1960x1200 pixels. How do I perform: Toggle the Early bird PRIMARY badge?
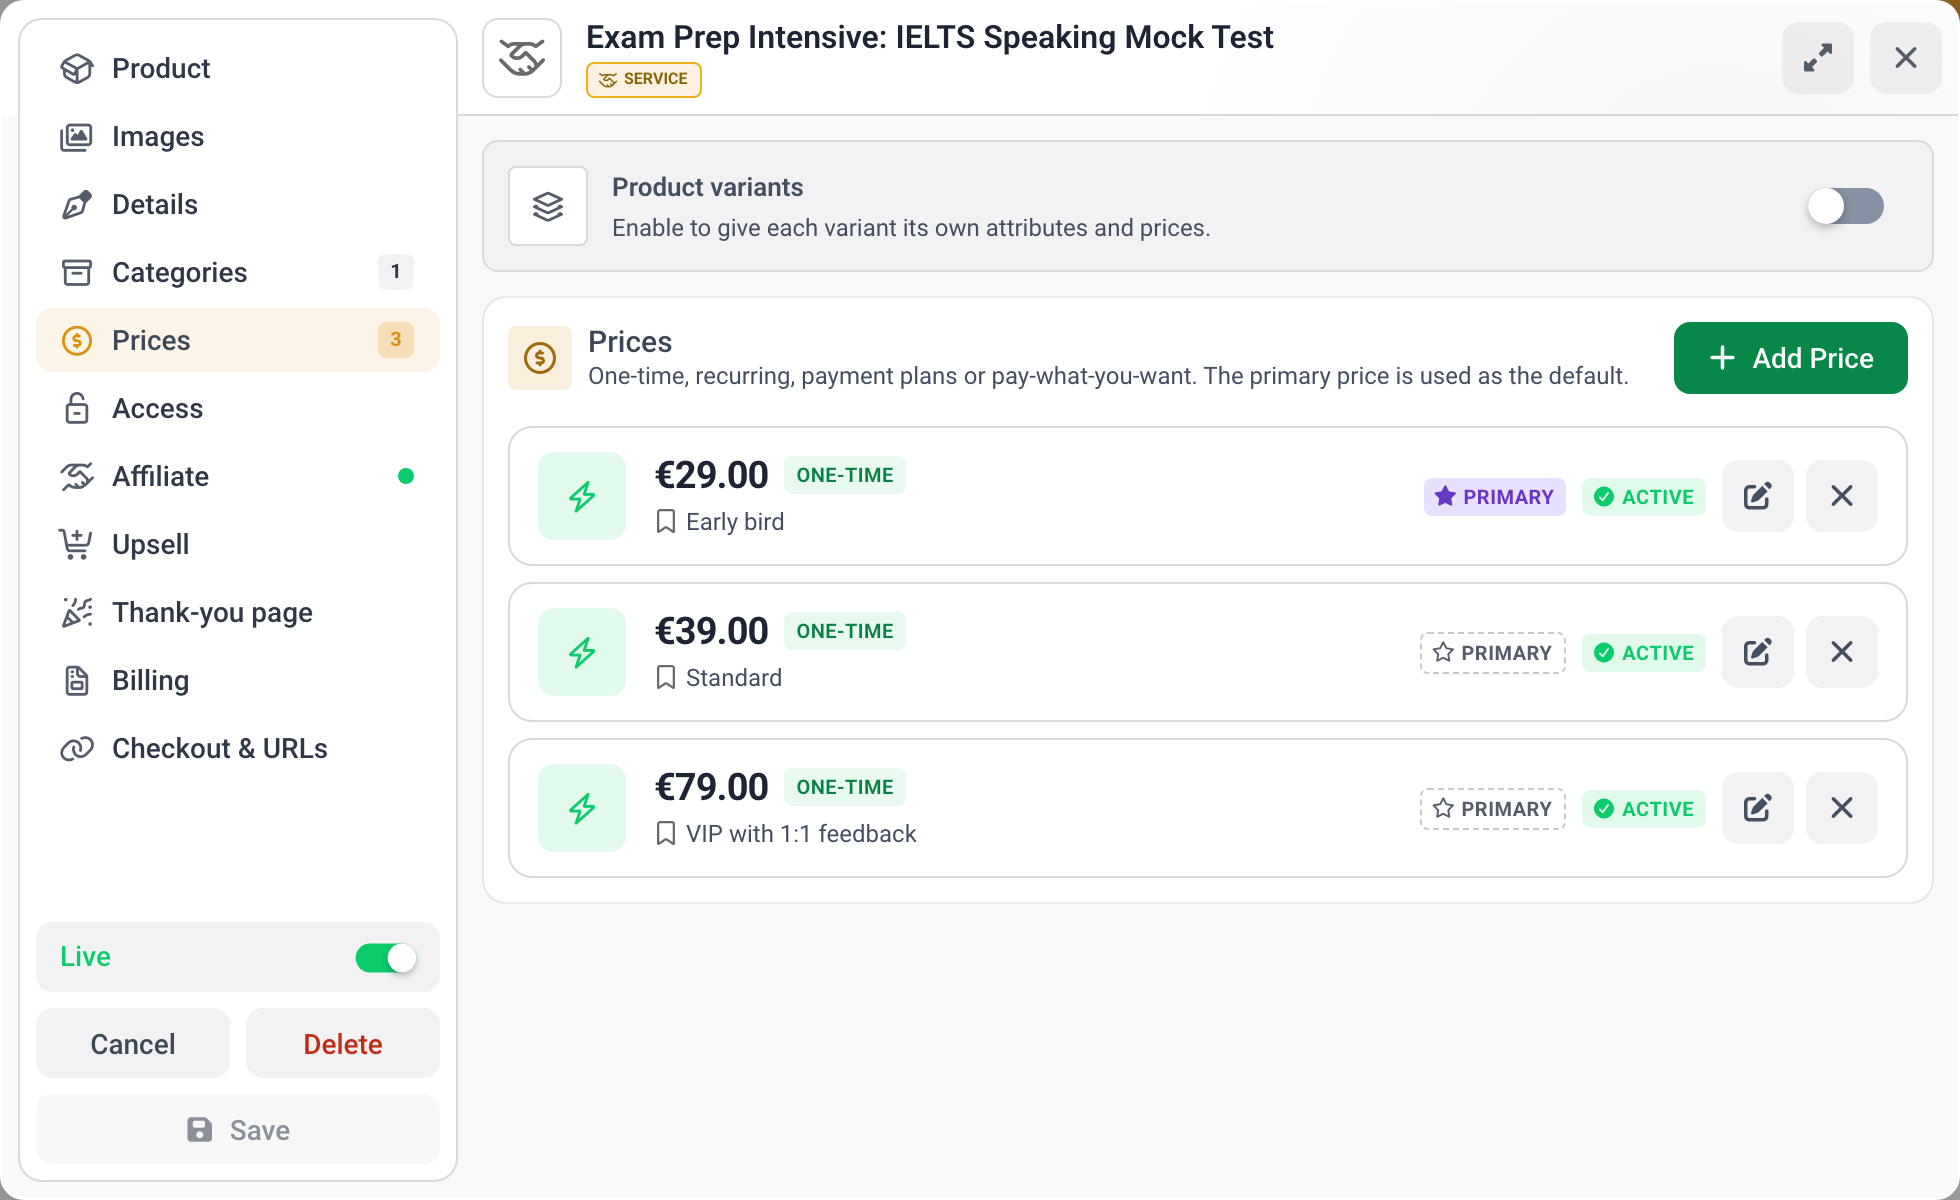click(1494, 497)
